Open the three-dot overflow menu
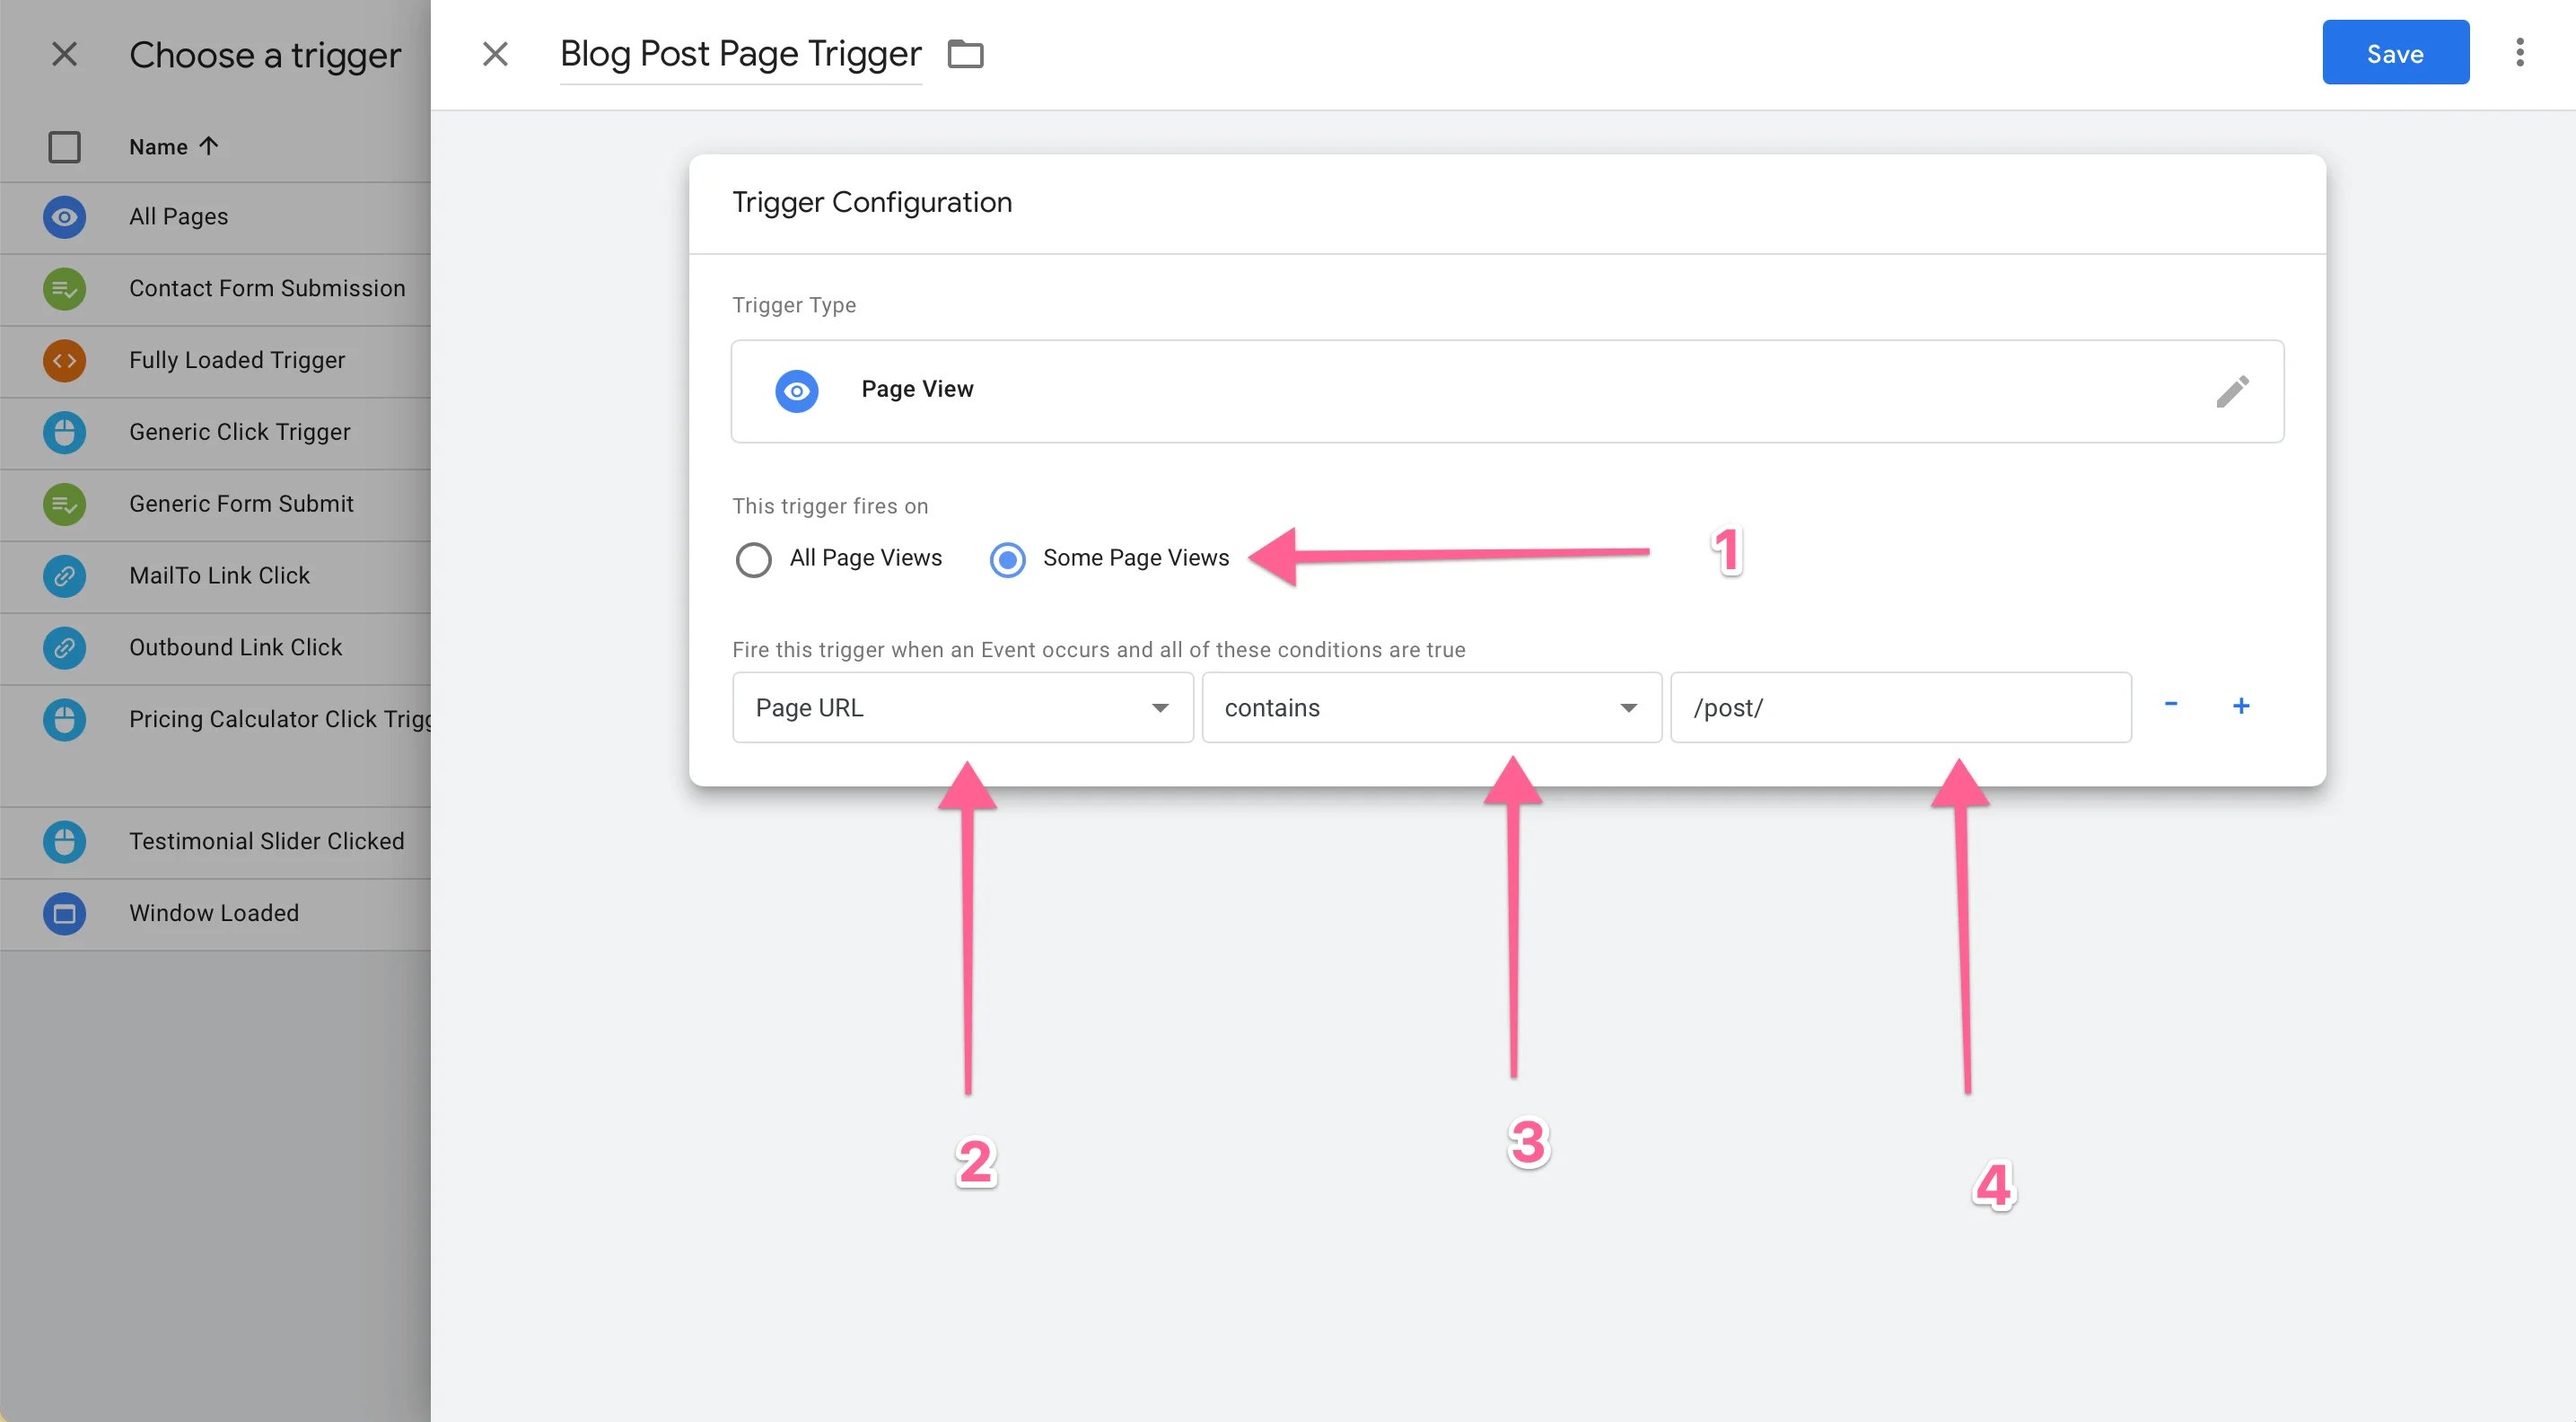 [2520, 52]
